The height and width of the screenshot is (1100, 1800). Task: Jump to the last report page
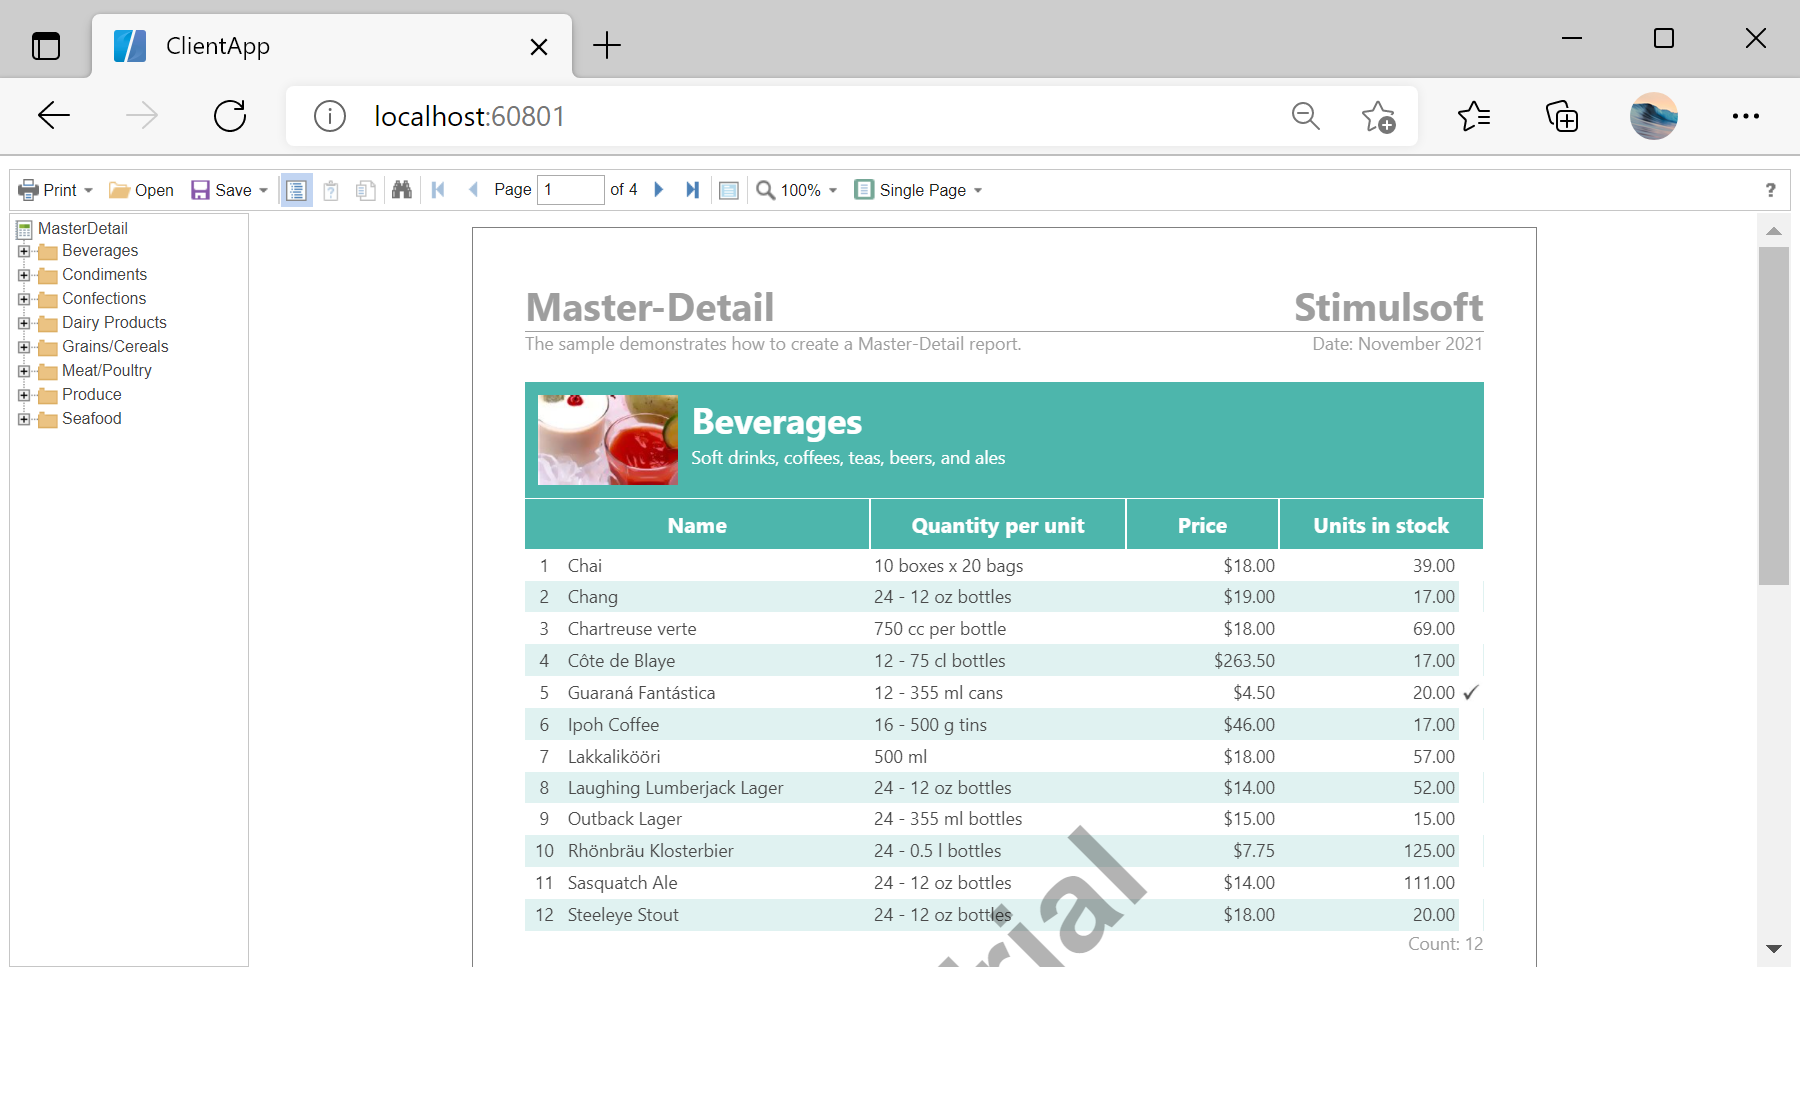pyautogui.click(x=692, y=190)
